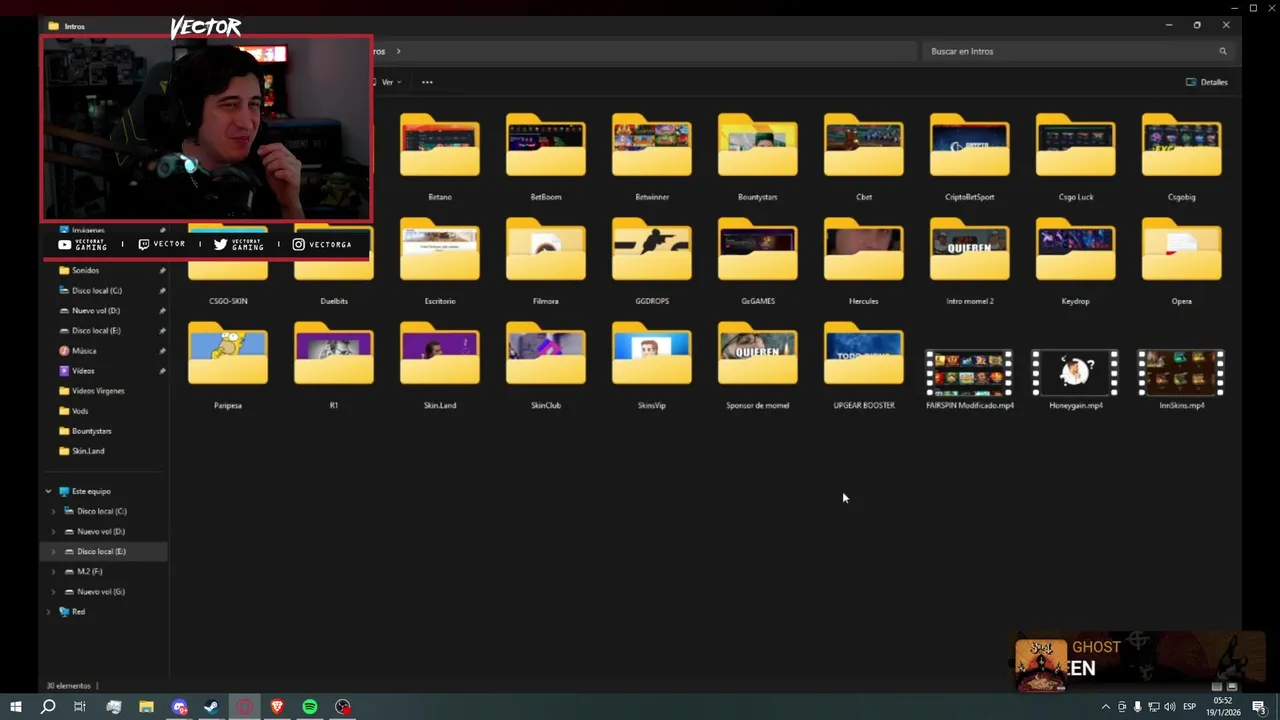Image resolution: width=1280 pixels, height=720 pixels.
Task: Select M.2 (F:) in the navigation tree
Action: point(89,571)
